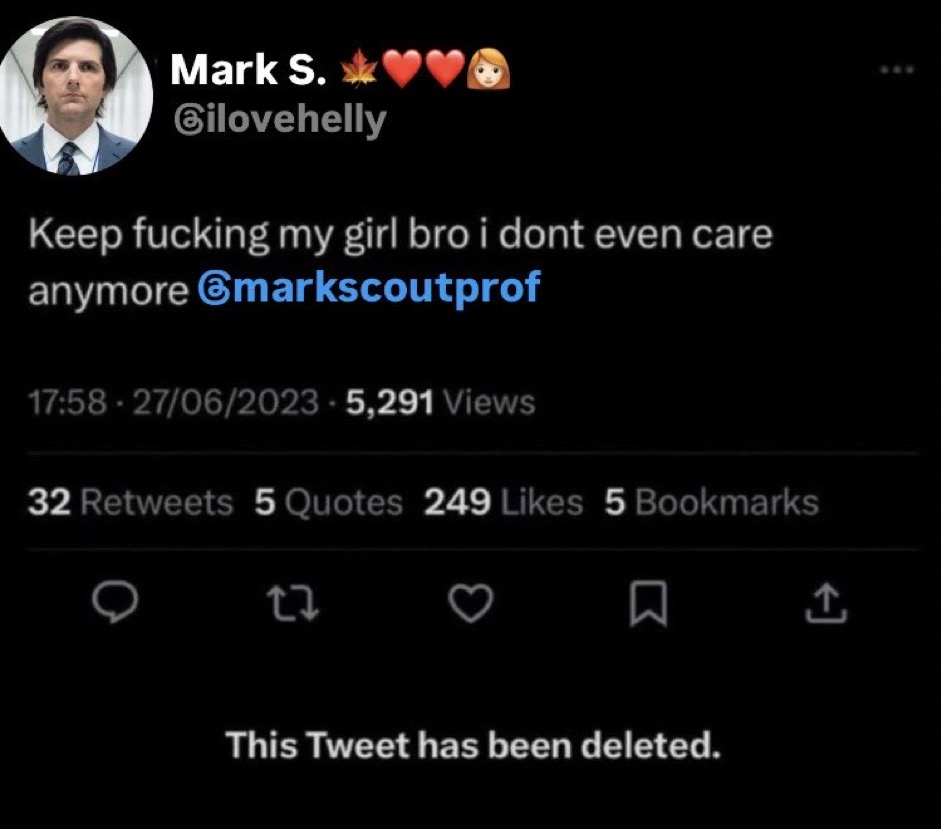Click "This Tweet has been deleted." notice
941x829 pixels.
[x=472, y=745]
